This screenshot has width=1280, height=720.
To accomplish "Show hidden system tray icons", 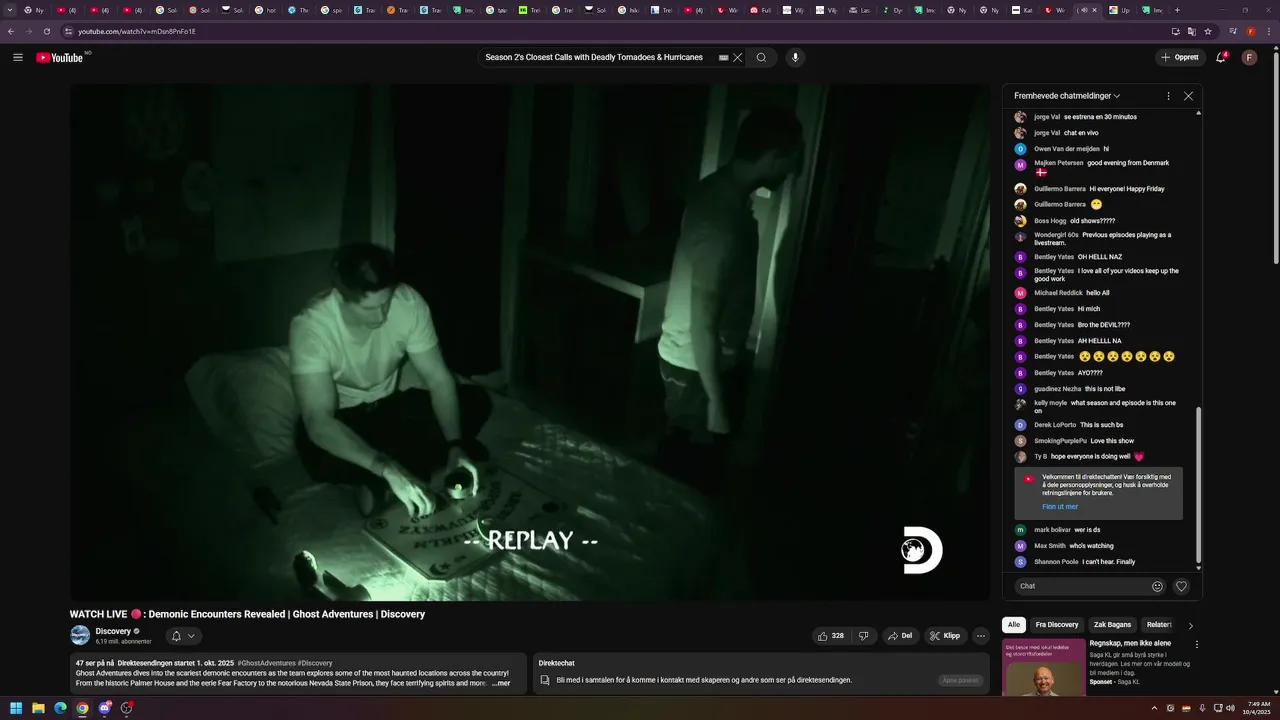I will 1155,708.
